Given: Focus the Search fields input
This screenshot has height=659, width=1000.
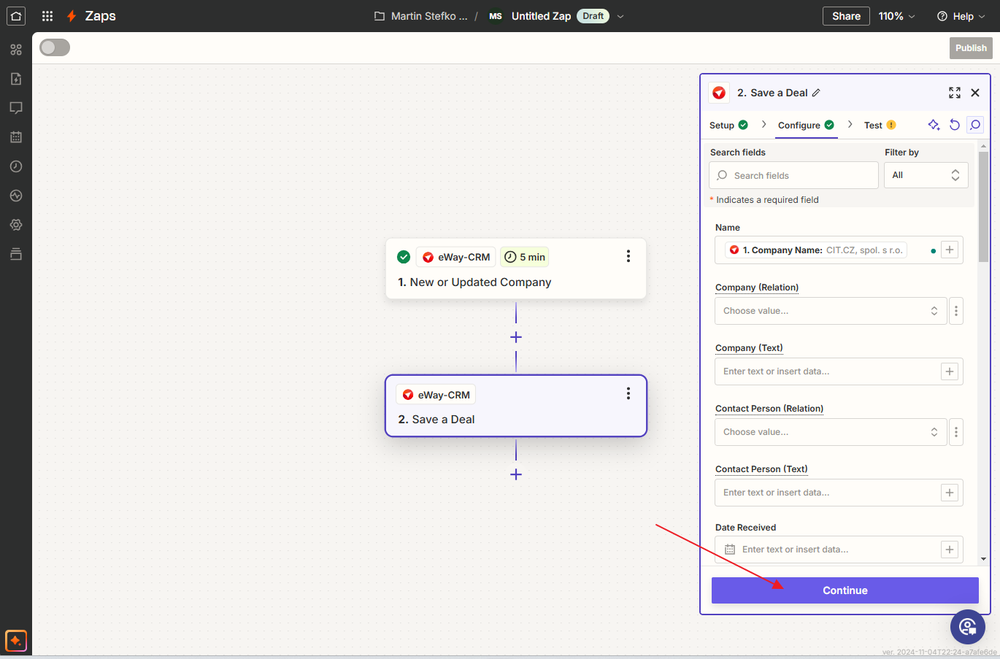Looking at the screenshot, I should 793,175.
